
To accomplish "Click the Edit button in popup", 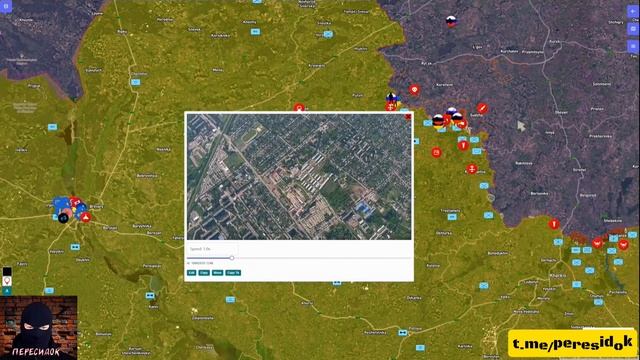I will tap(191, 273).
